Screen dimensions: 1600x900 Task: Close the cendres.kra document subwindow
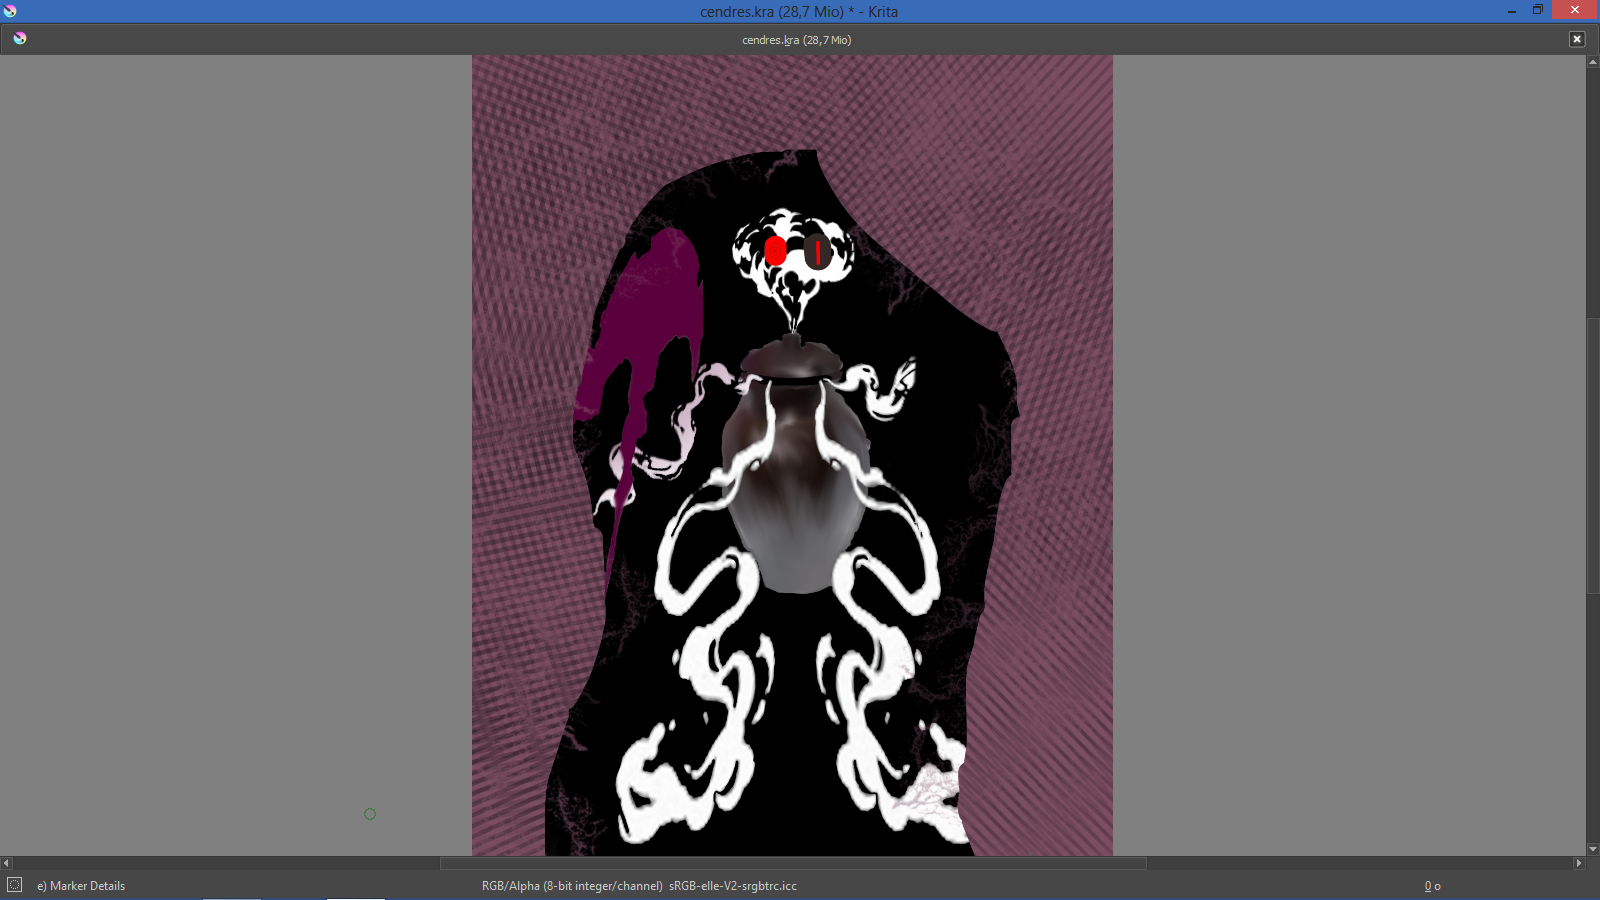pyautogui.click(x=1577, y=39)
